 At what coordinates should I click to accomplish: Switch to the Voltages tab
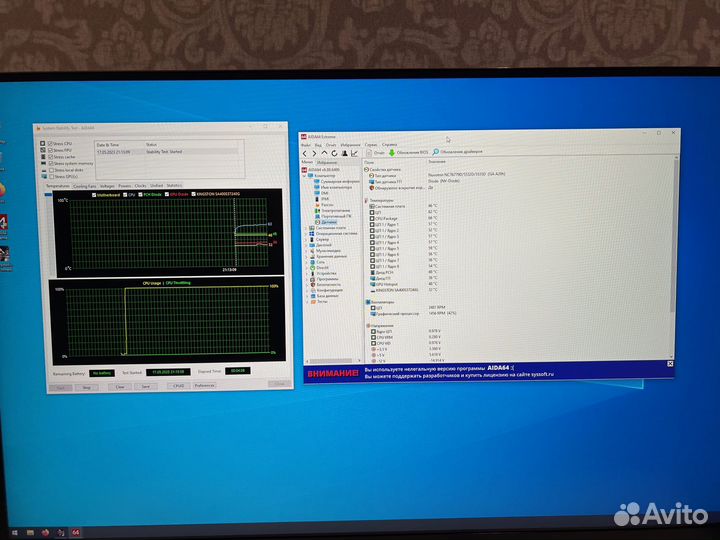107,186
